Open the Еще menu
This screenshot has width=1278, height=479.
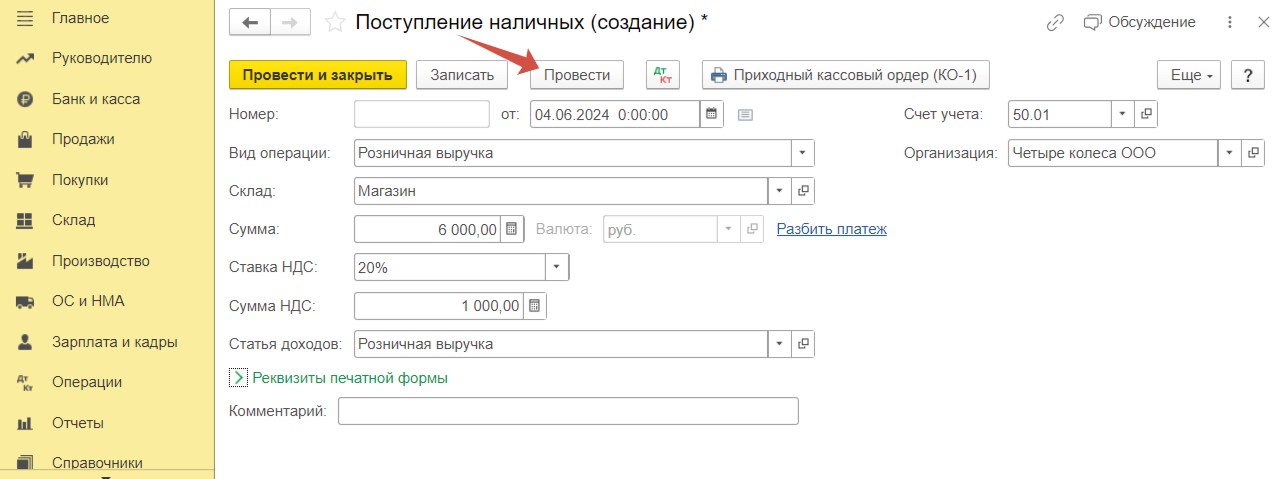coord(1189,75)
